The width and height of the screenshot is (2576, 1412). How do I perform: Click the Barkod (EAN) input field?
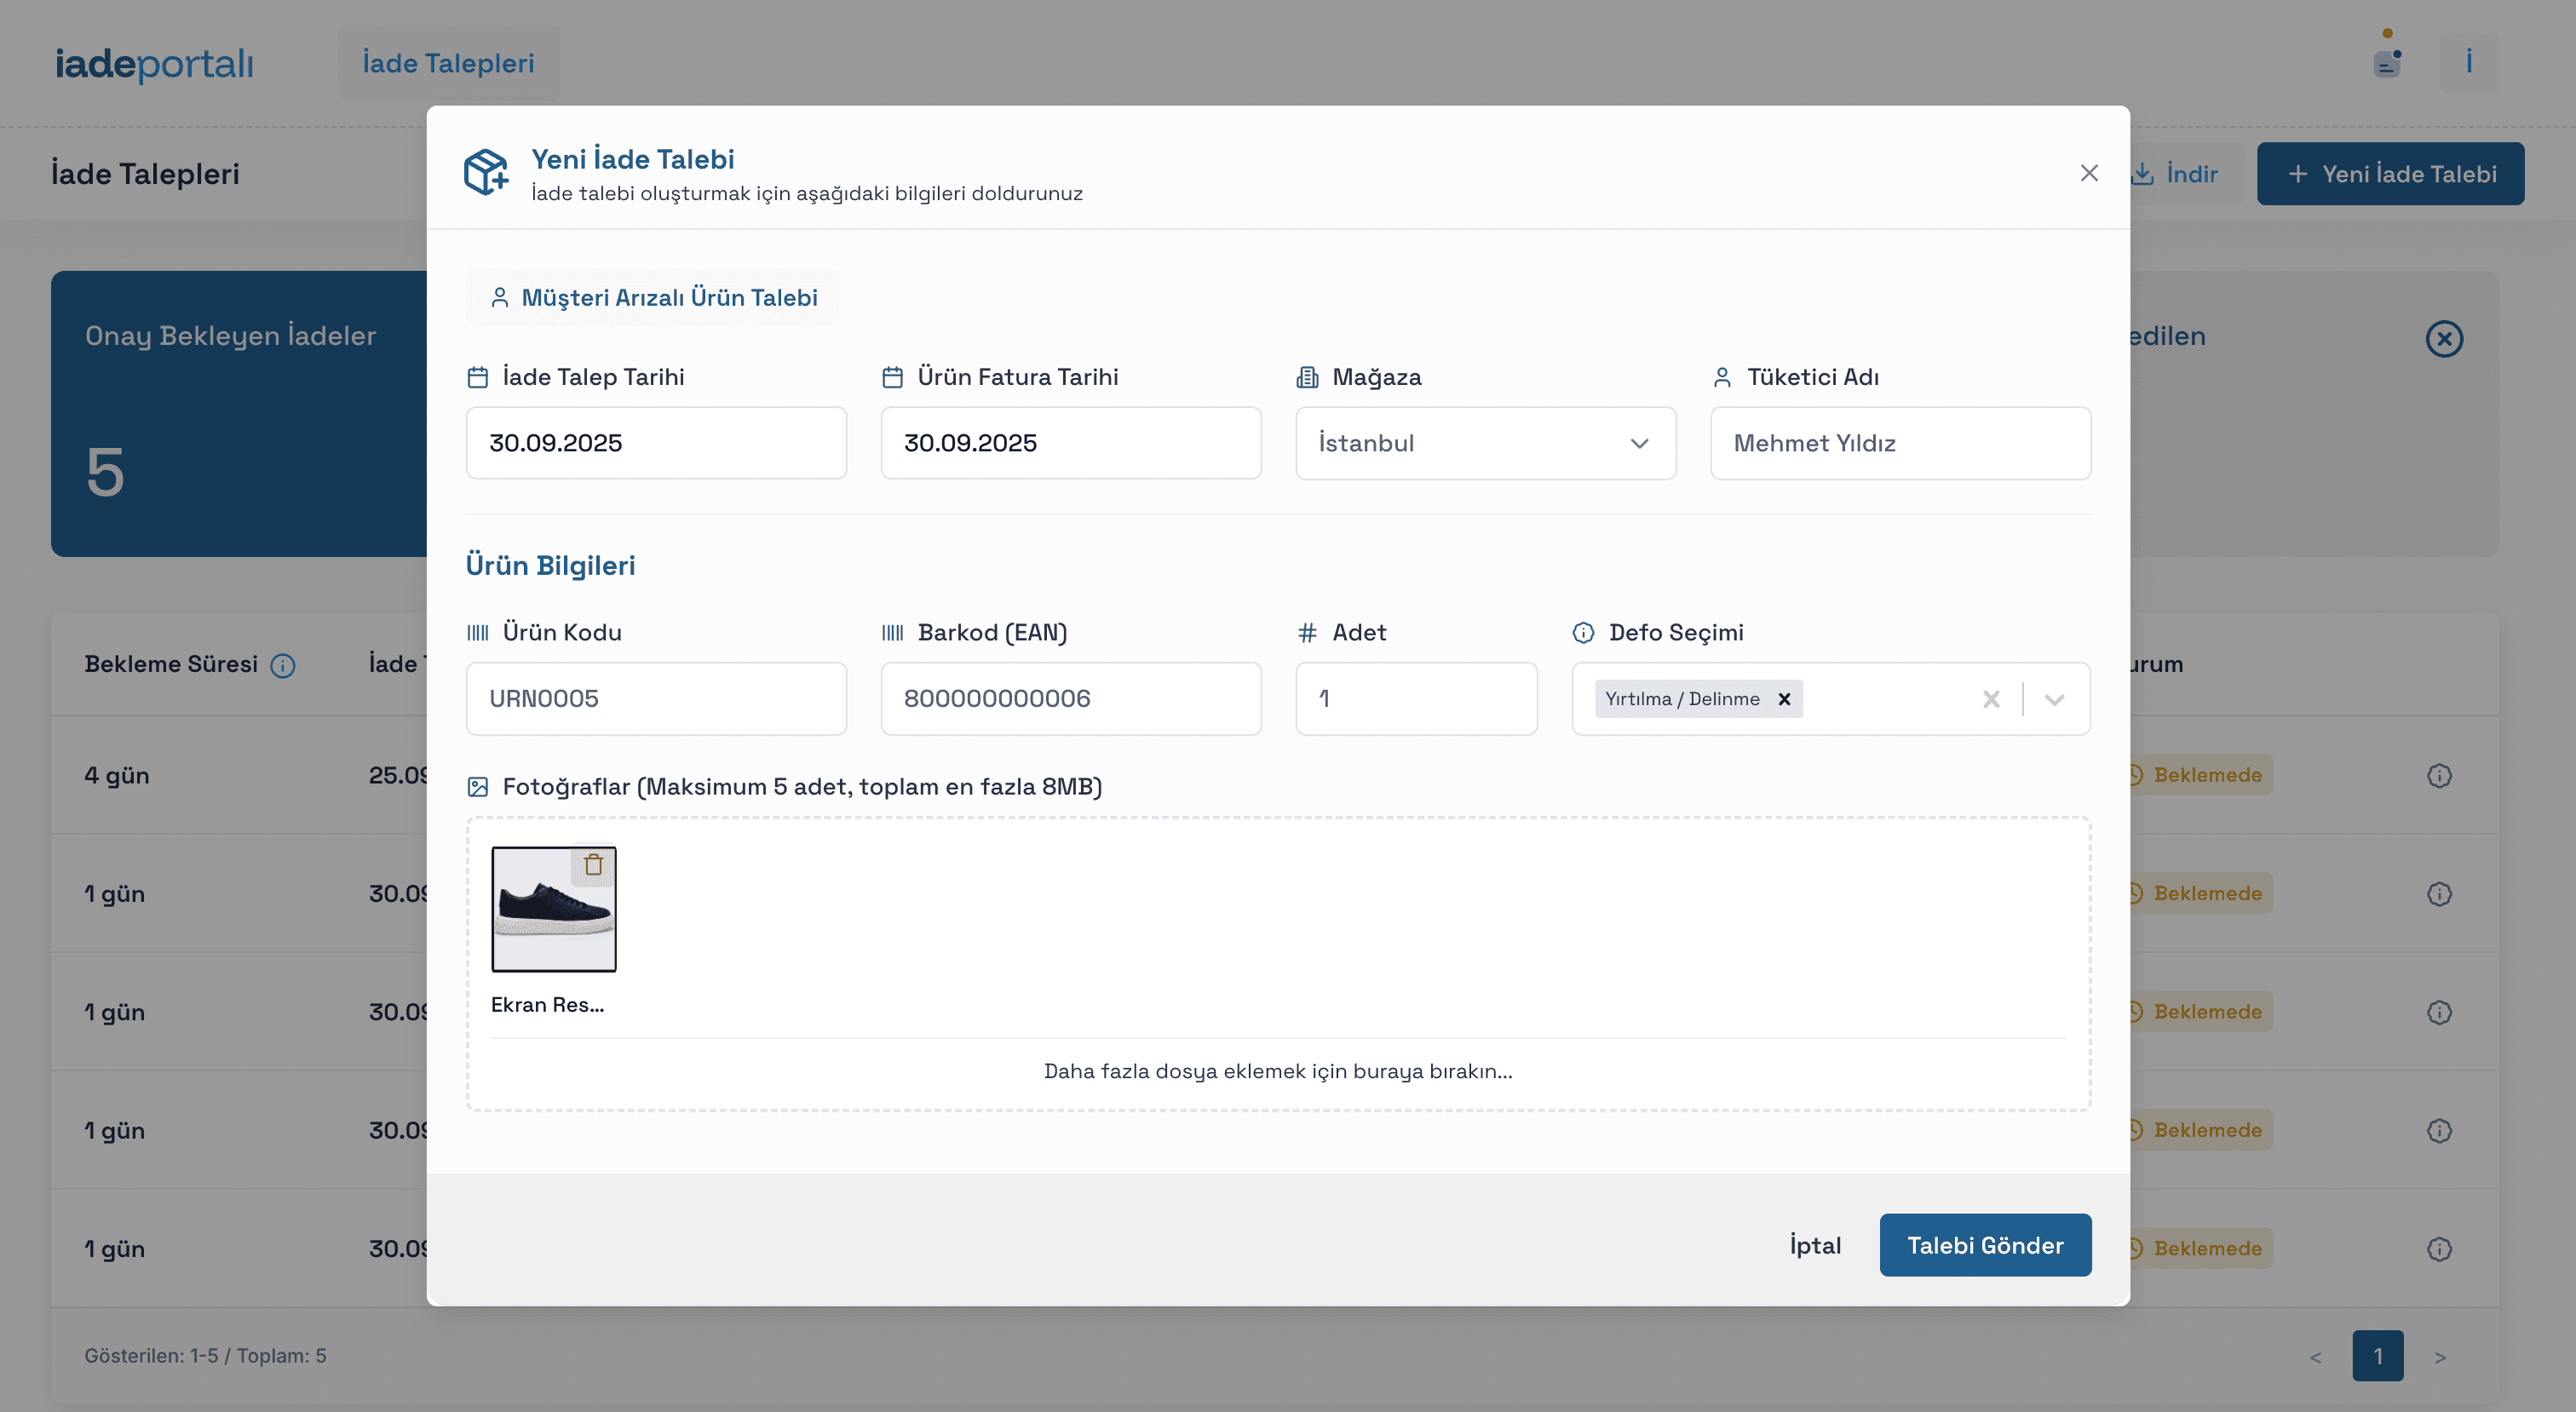click(1070, 699)
